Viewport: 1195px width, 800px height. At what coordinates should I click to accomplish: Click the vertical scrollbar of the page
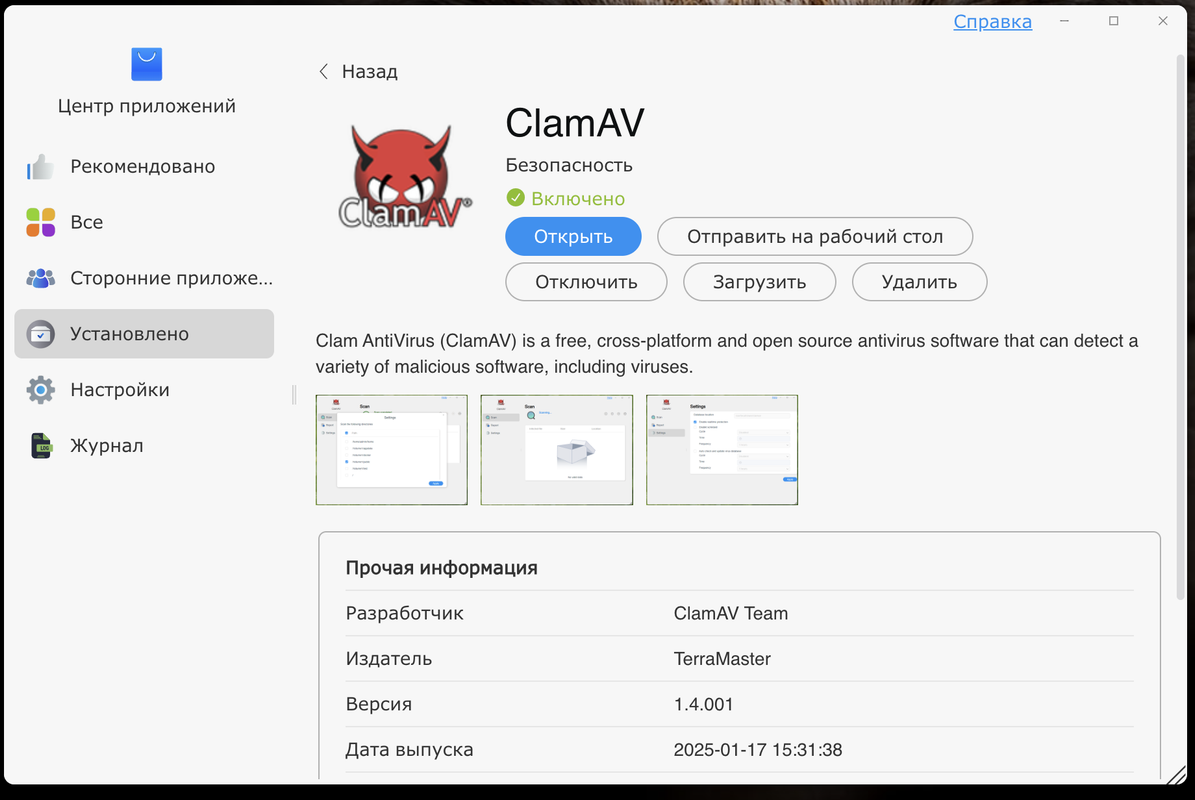[x=1181, y=328]
